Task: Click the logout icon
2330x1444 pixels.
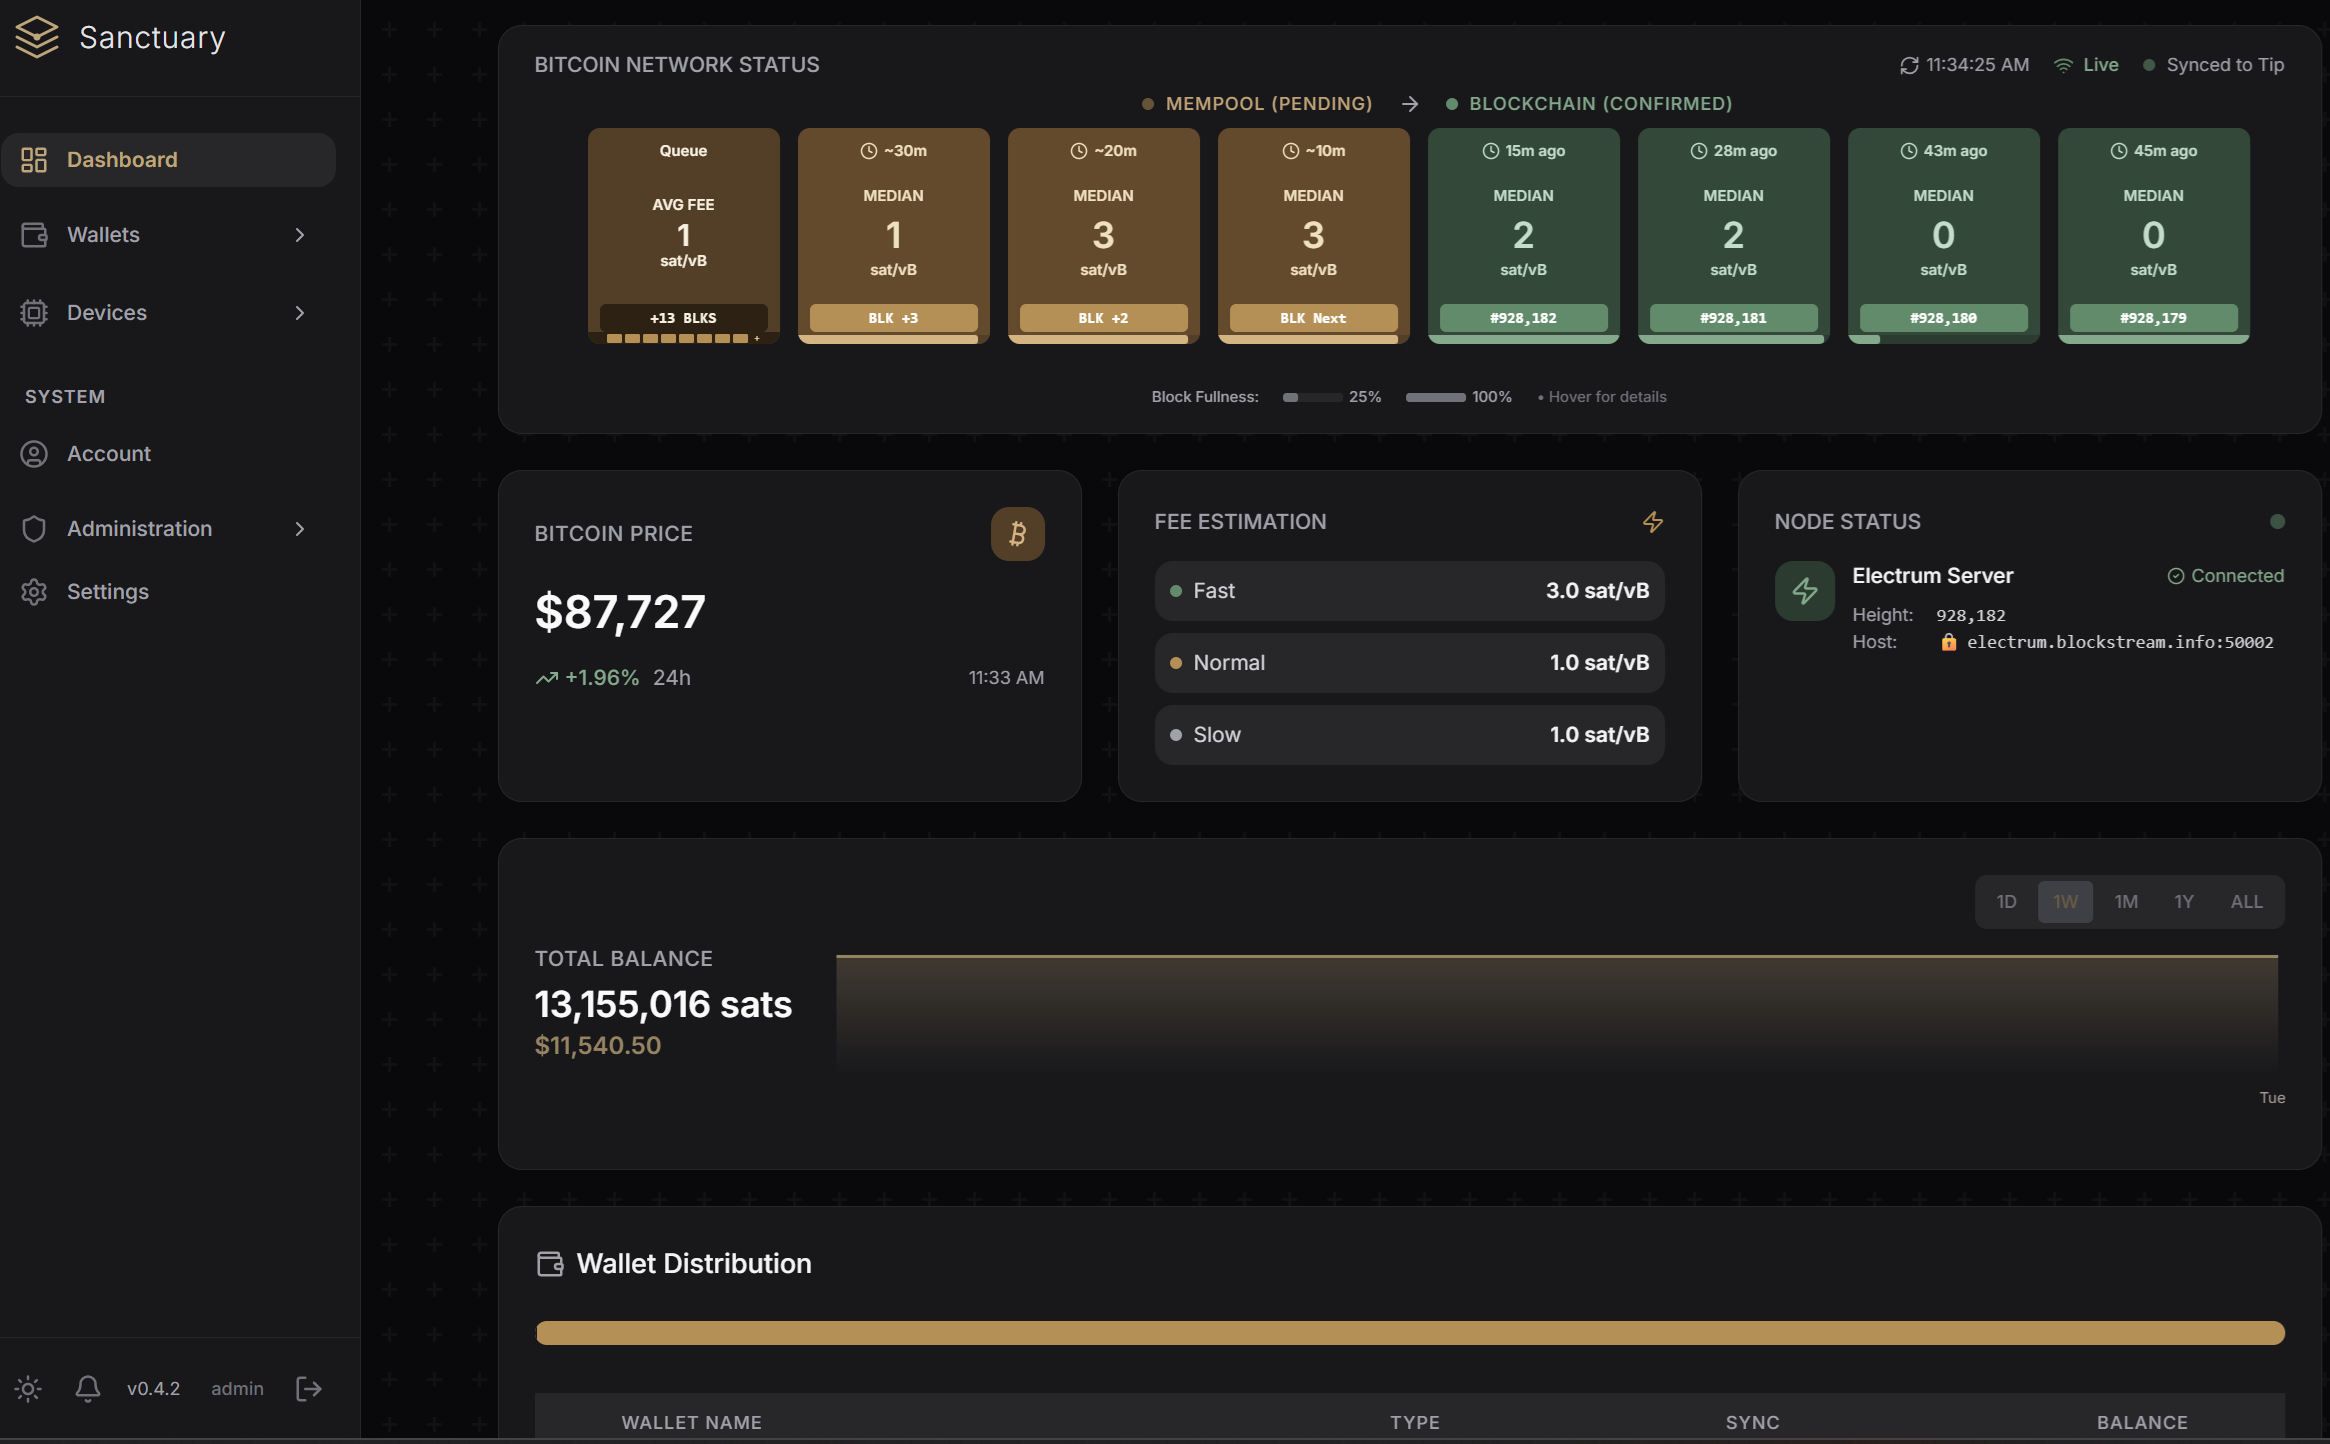Action: [309, 1389]
